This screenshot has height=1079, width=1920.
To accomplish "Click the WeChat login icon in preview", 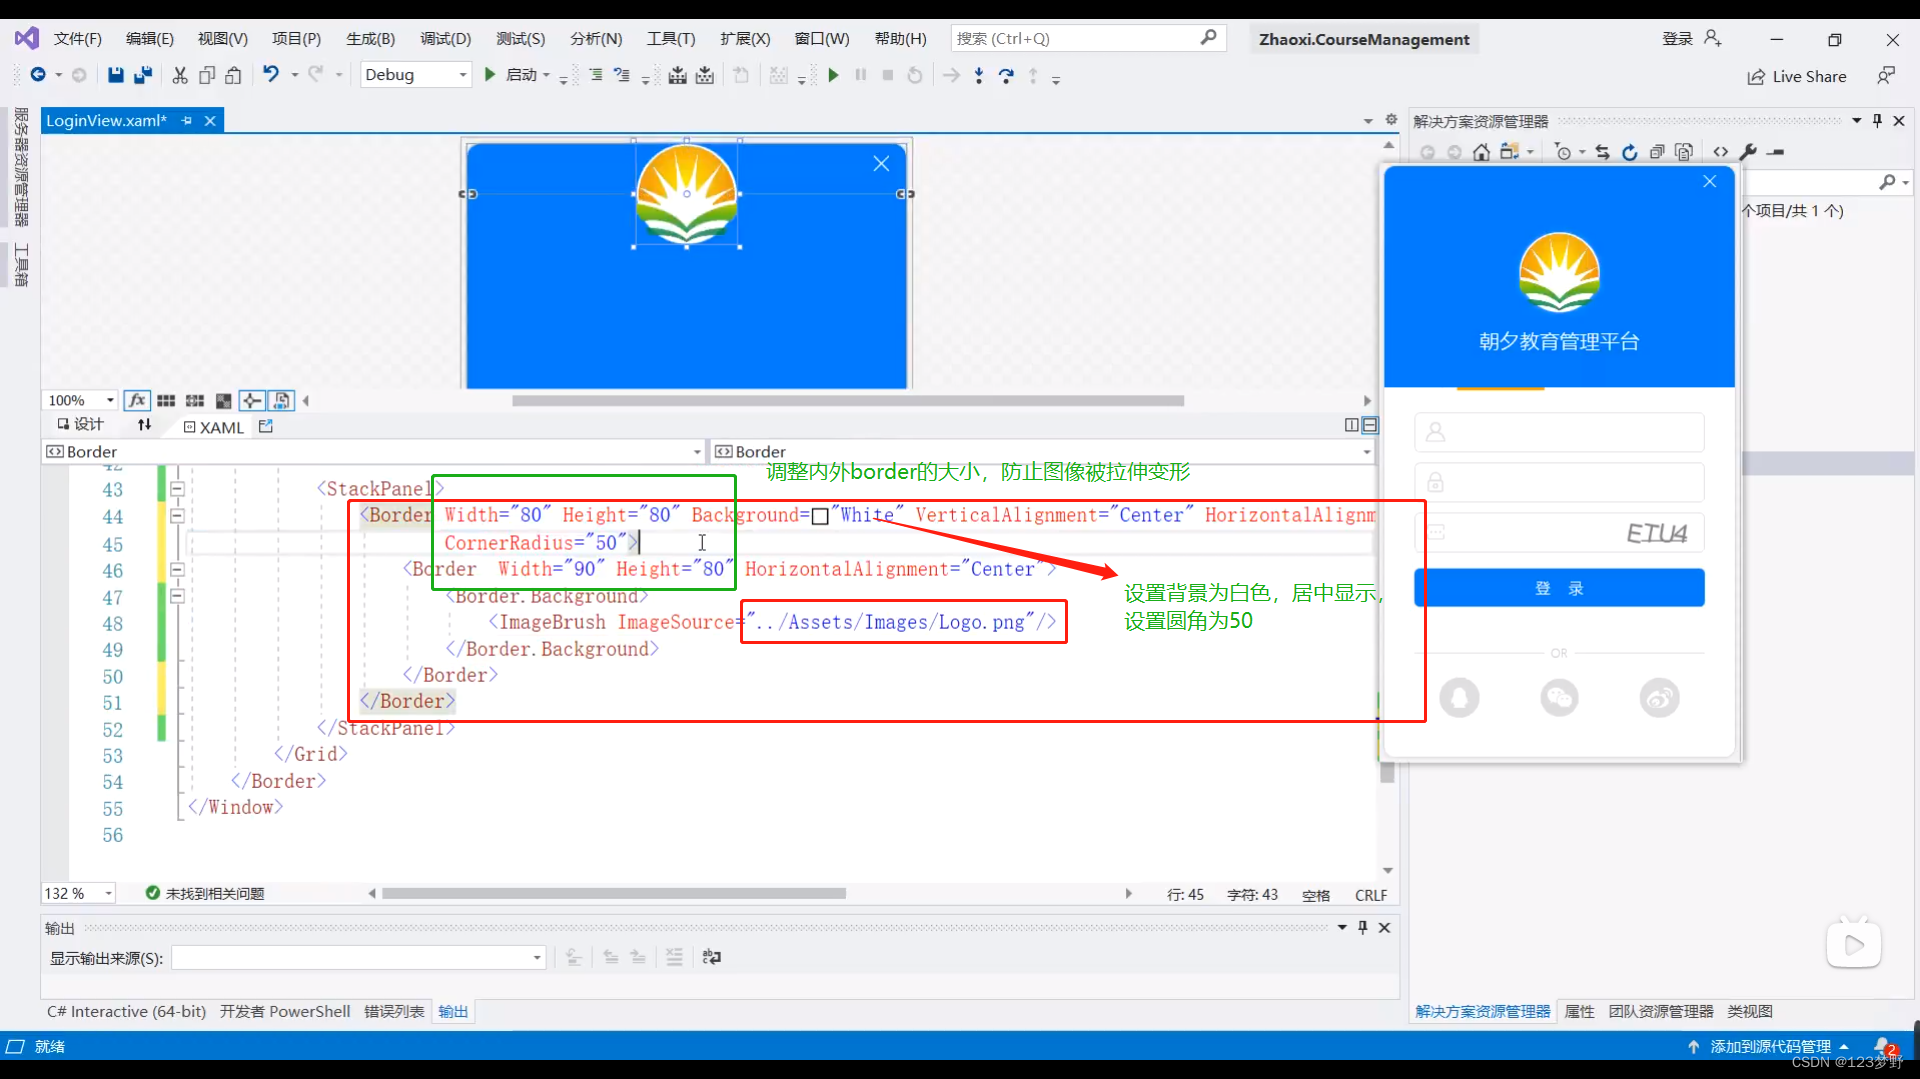I will pyautogui.click(x=1559, y=697).
